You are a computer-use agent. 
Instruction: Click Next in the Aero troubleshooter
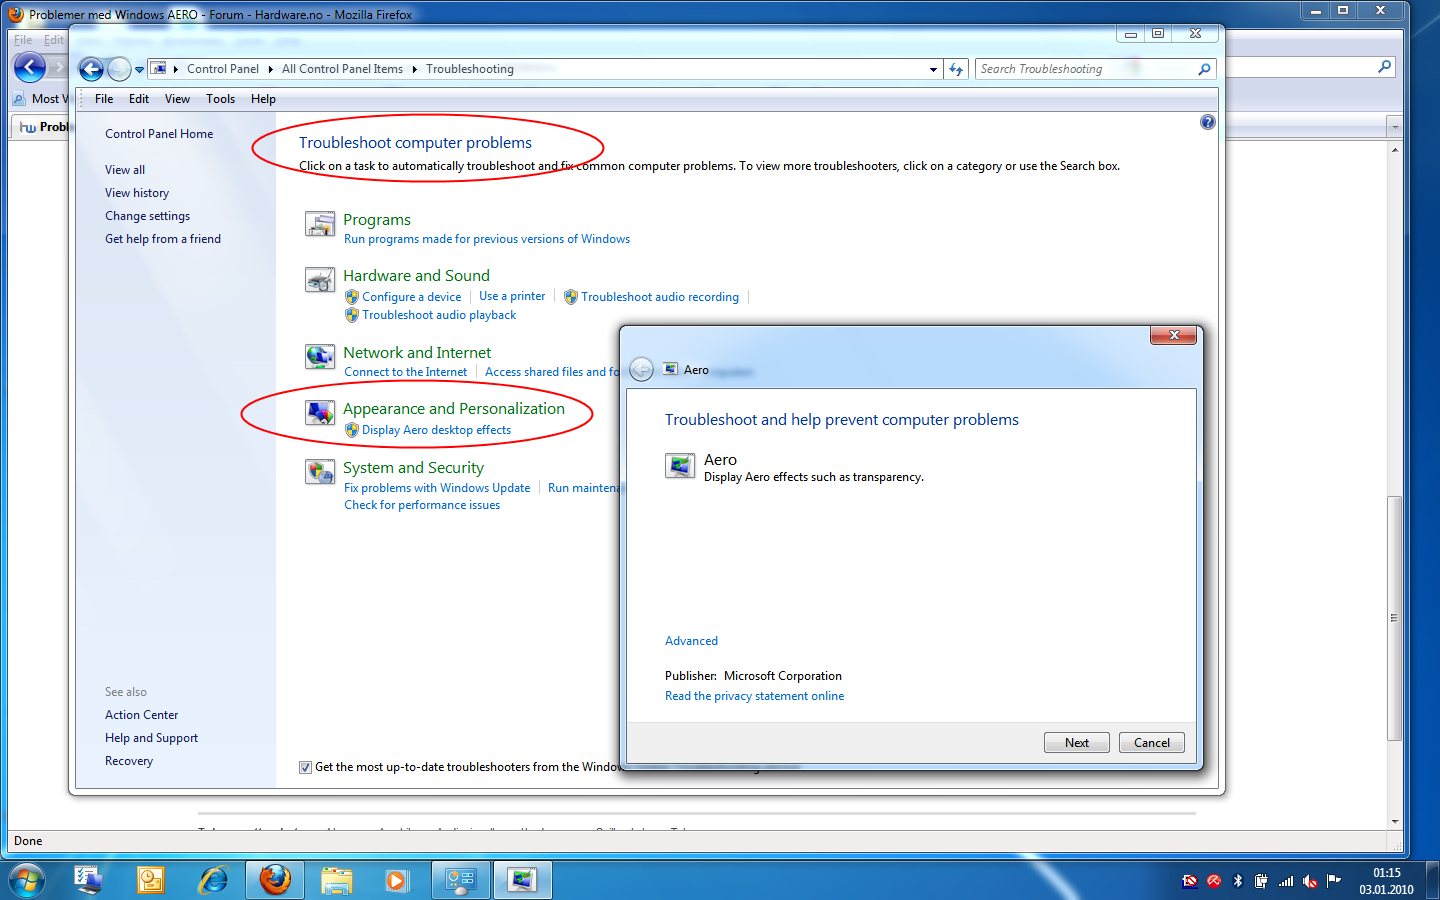pyautogui.click(x=1077, y=742)
